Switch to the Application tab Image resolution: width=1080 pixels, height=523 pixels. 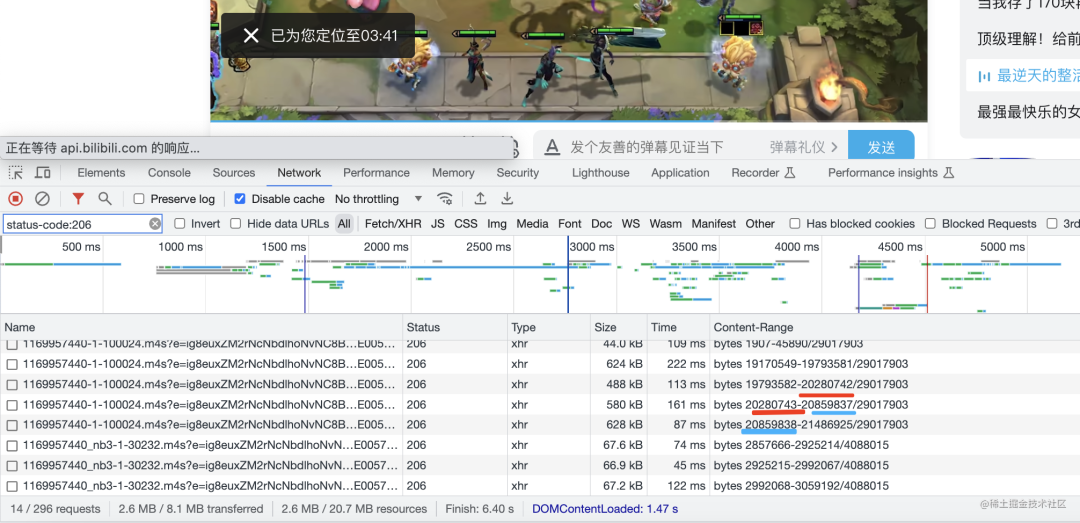(680, 173)
